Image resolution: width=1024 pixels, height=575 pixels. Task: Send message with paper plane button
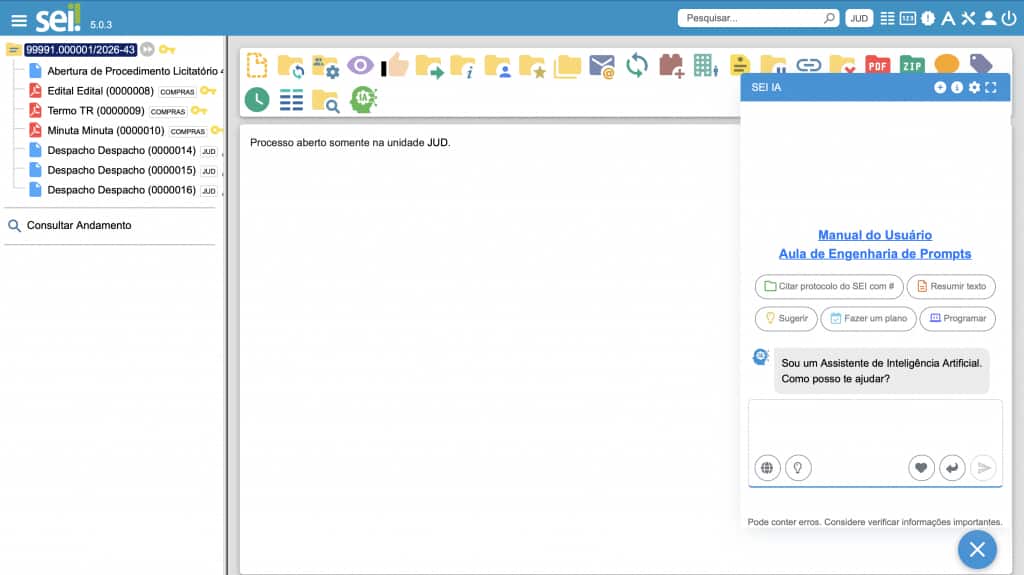(984, 468)
